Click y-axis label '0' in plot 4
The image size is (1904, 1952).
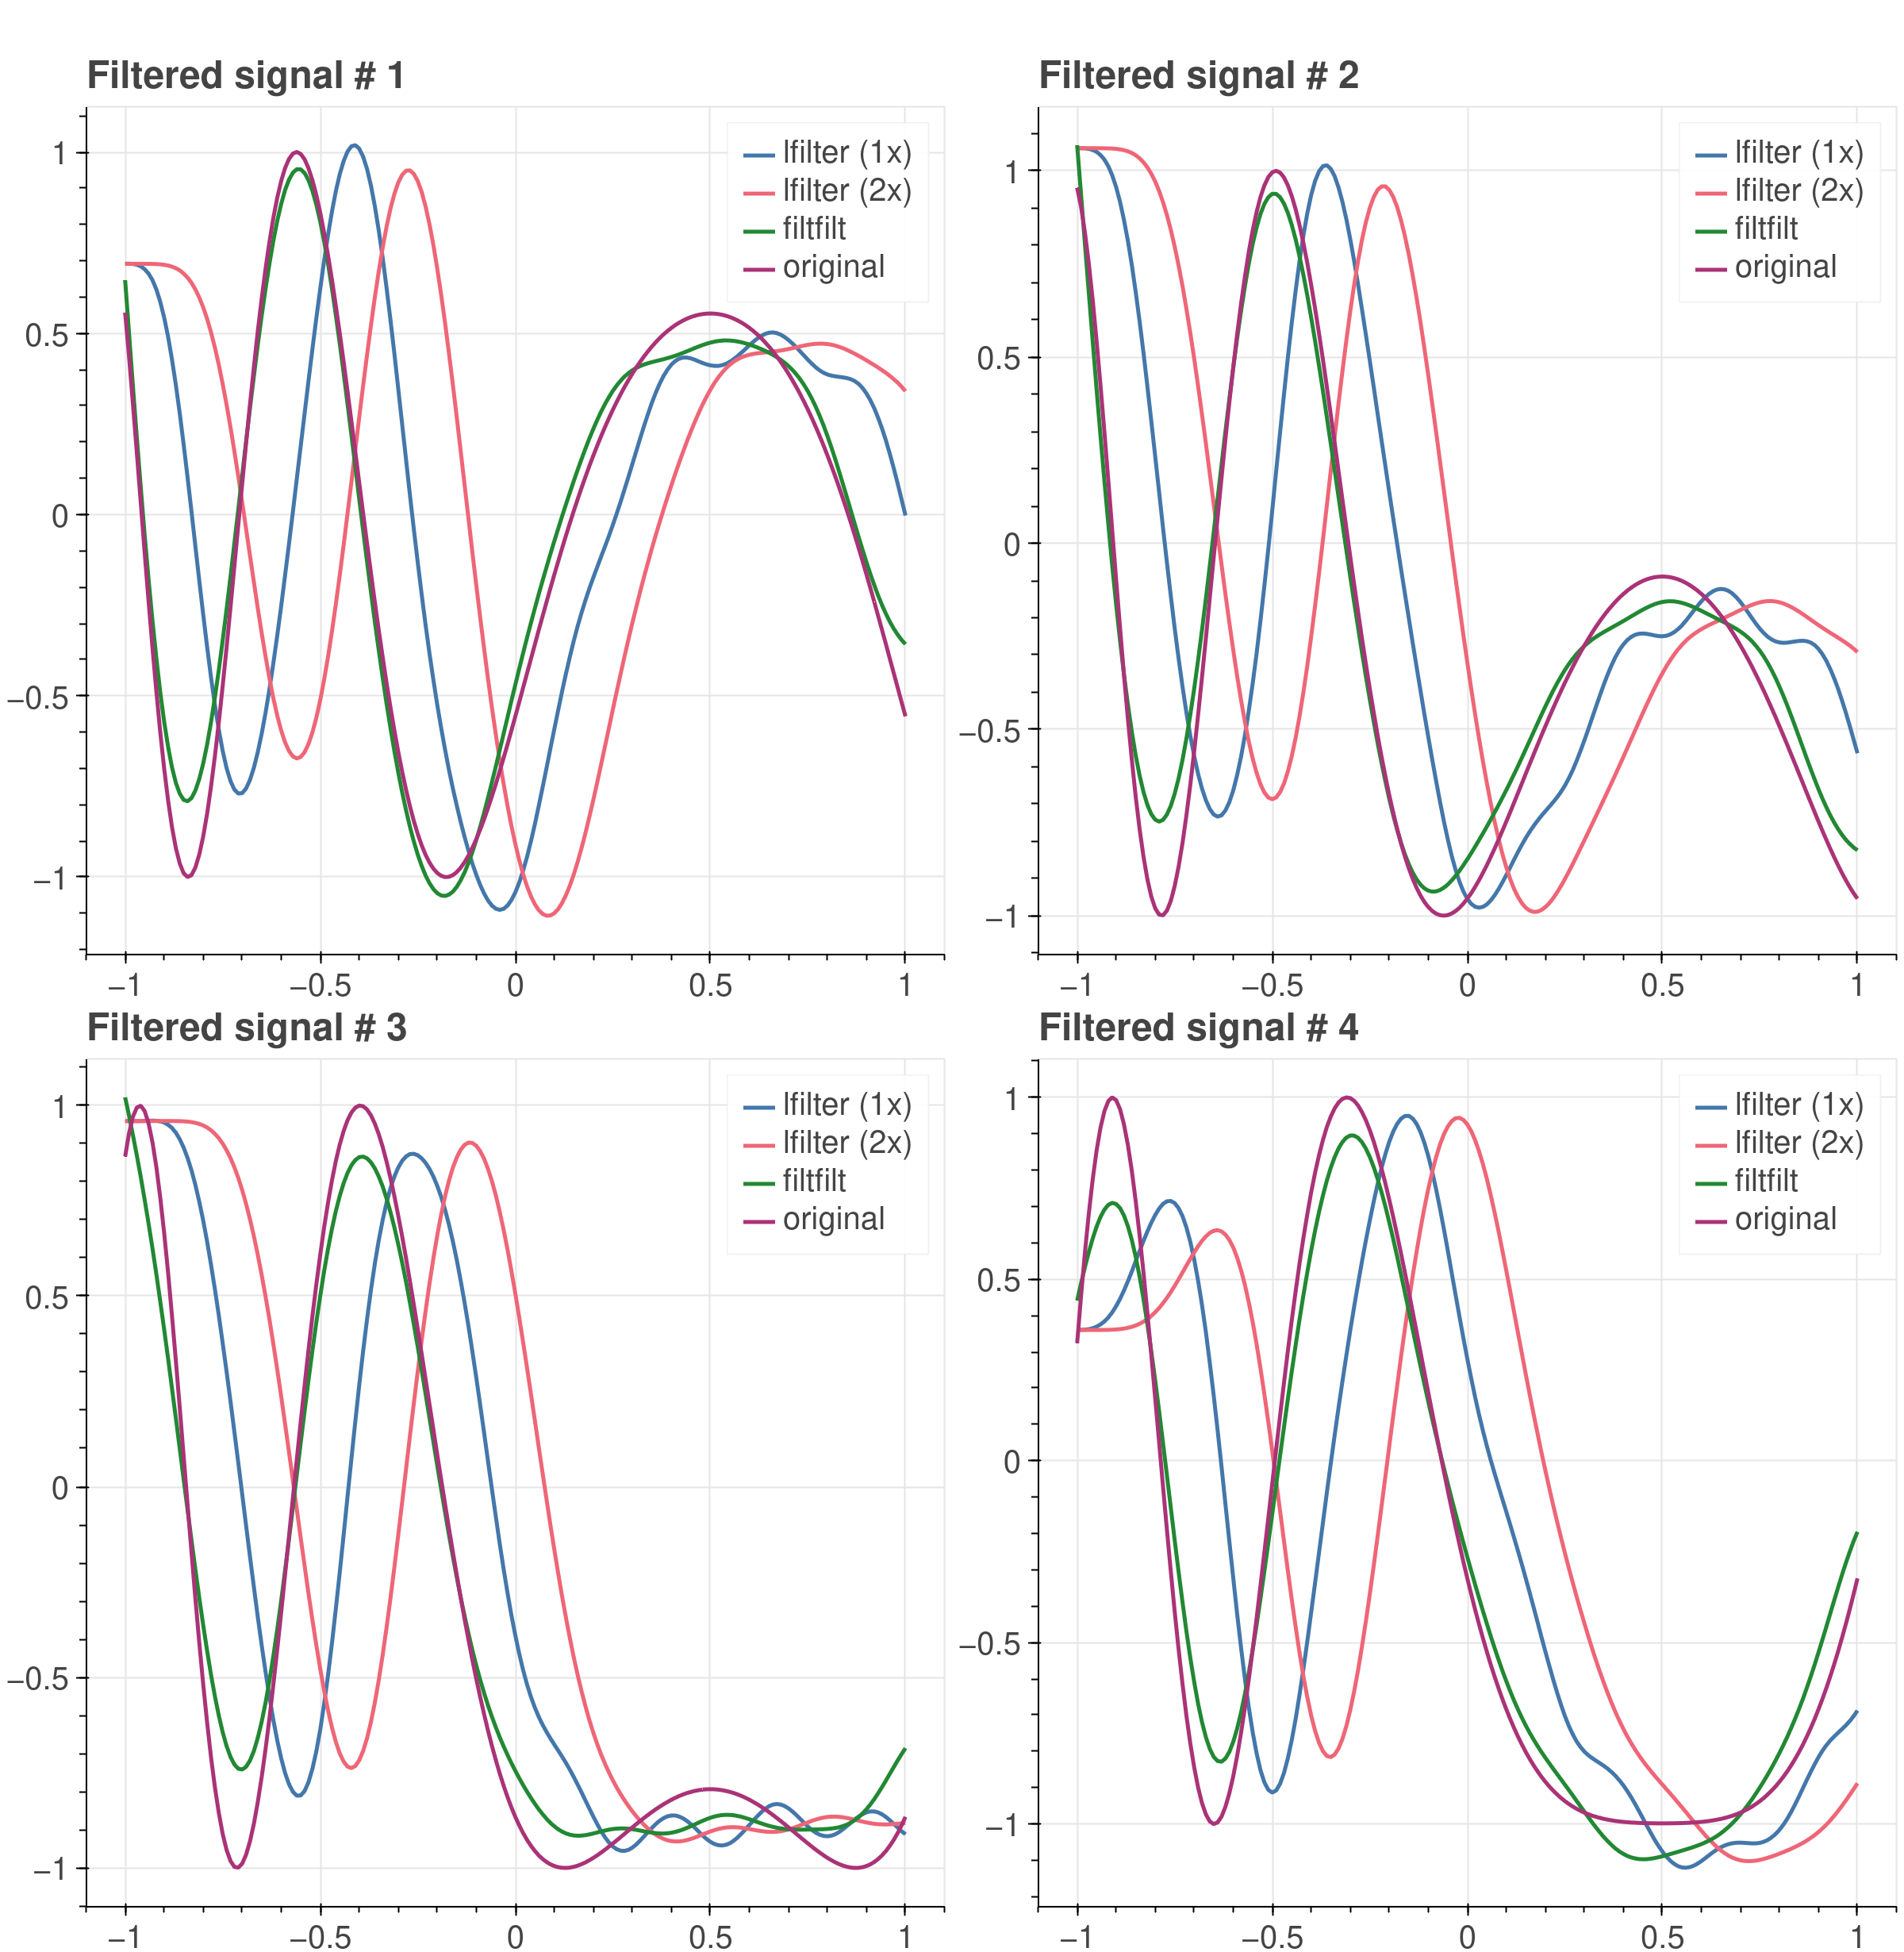click(x=1012, y=1462)
